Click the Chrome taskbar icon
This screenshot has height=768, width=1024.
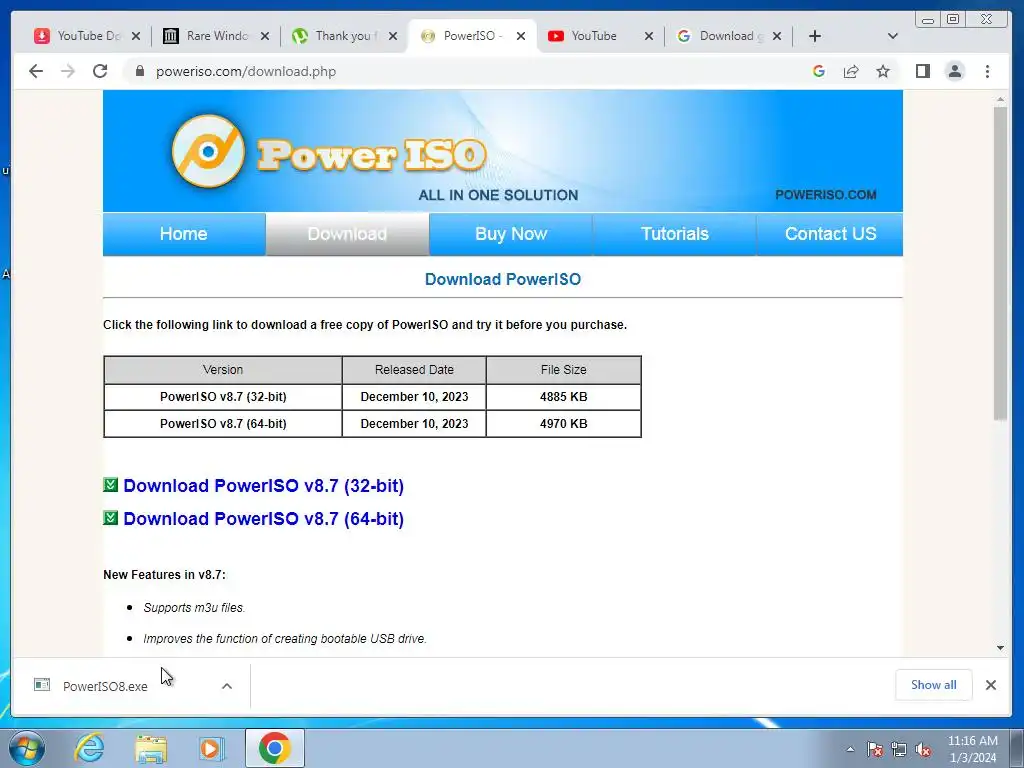[x=274, y=748]
